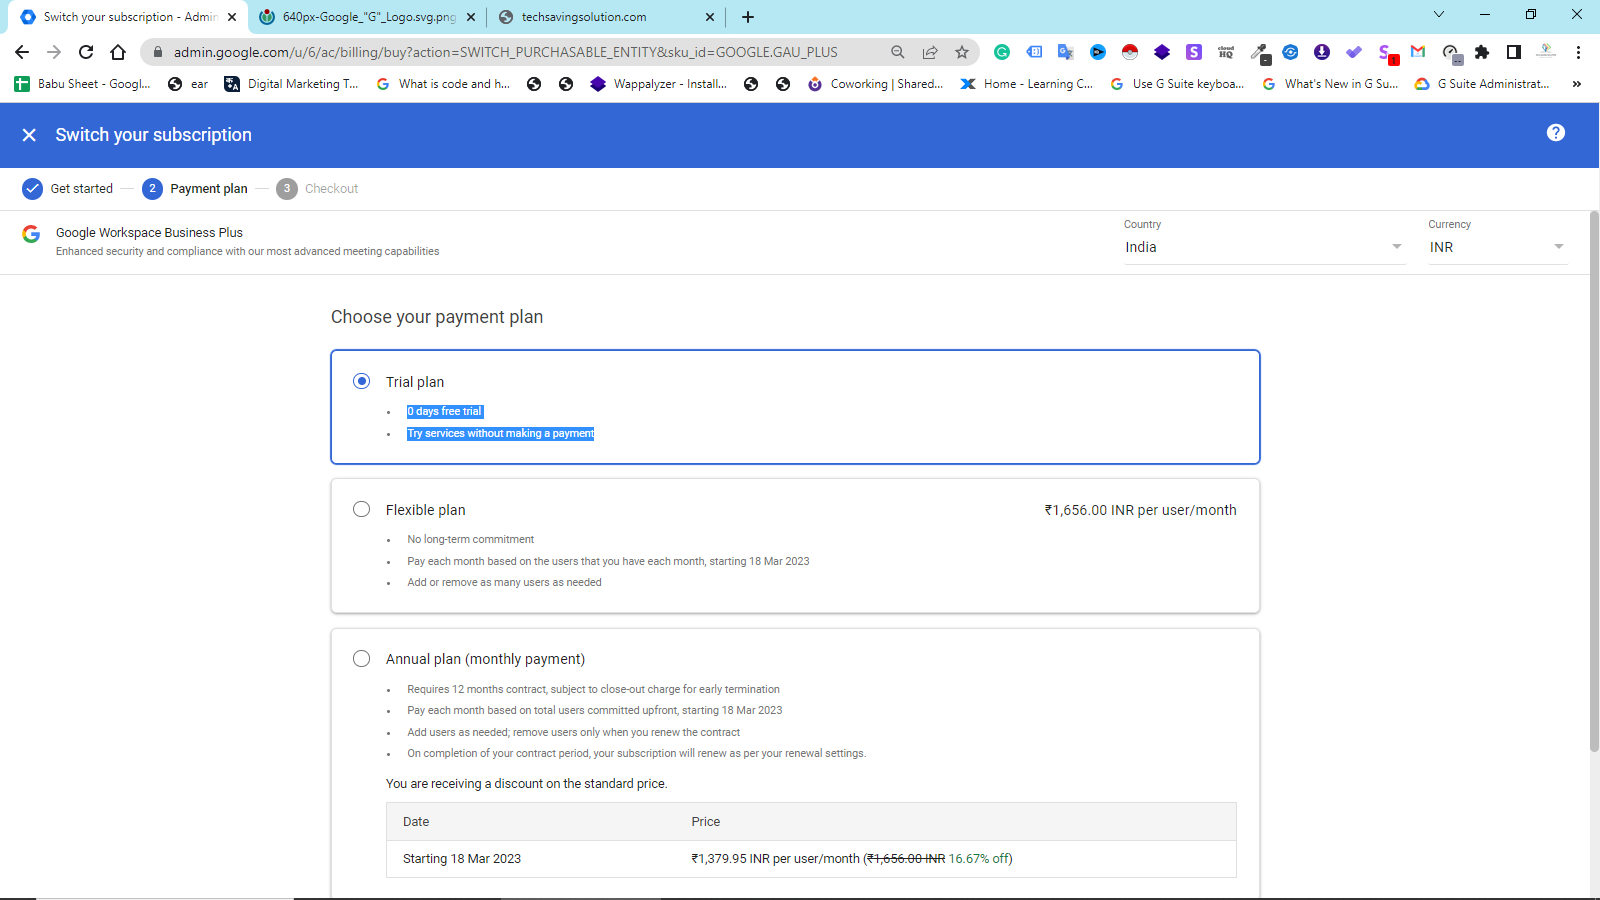The height and width of the screenshot is (900, 1600).
Task: Show more bookmarks with the double chevron
Action: (1577, 84)
